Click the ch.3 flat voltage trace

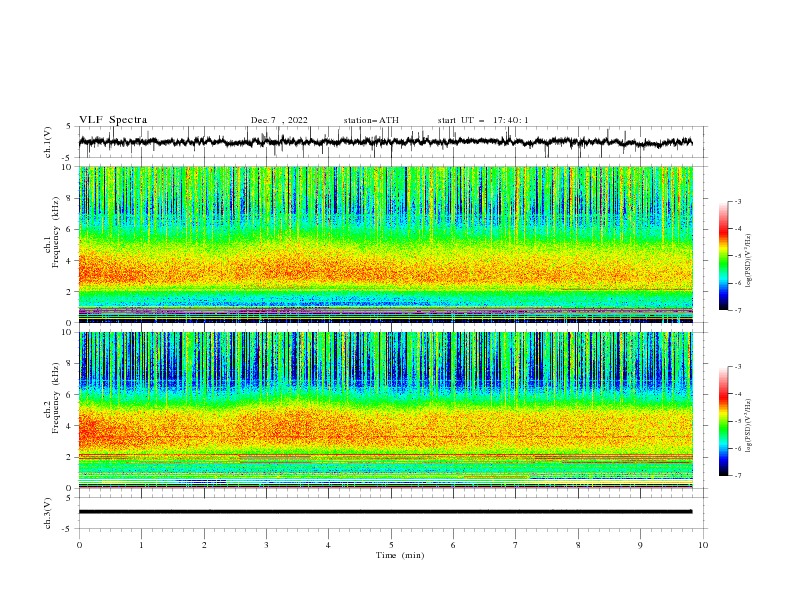click(x=385, y=512)
